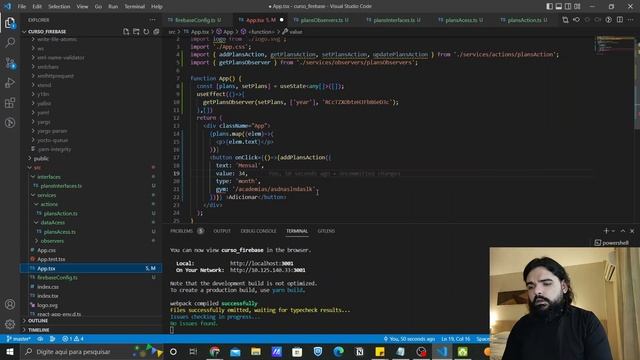Open the Source Control view

(x=10, y=62)
